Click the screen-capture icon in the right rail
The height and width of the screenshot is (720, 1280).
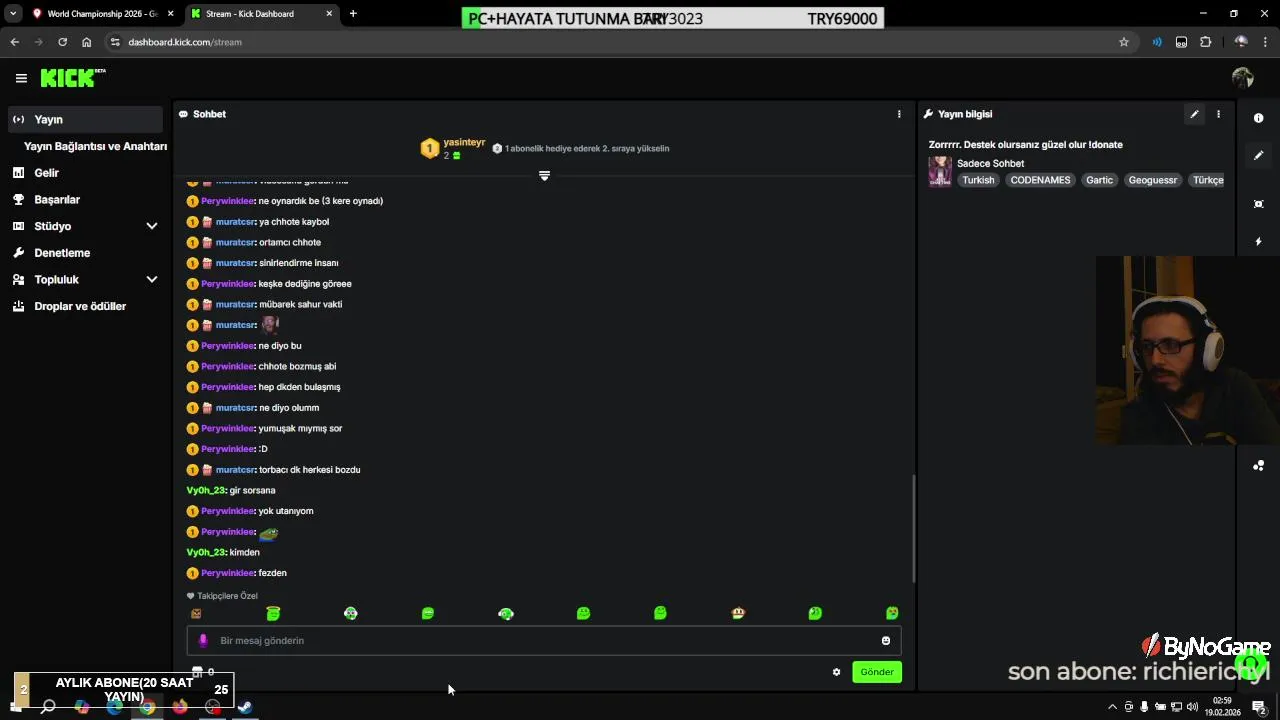[1258, 204]
